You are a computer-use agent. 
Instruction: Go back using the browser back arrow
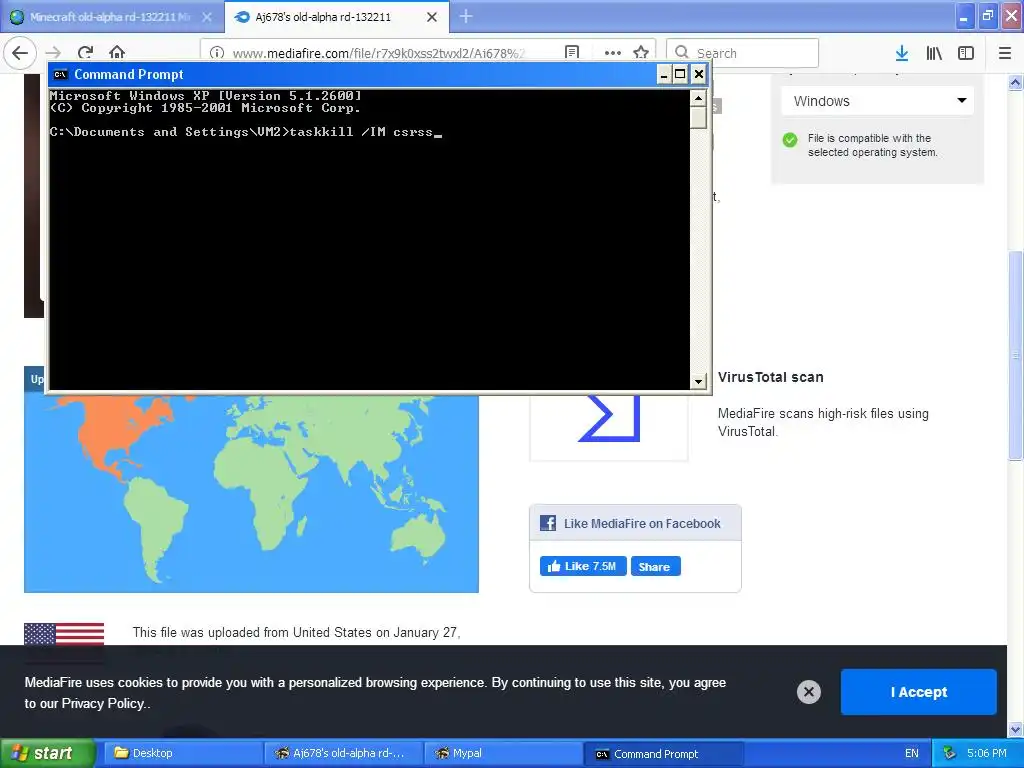point(20,53)
